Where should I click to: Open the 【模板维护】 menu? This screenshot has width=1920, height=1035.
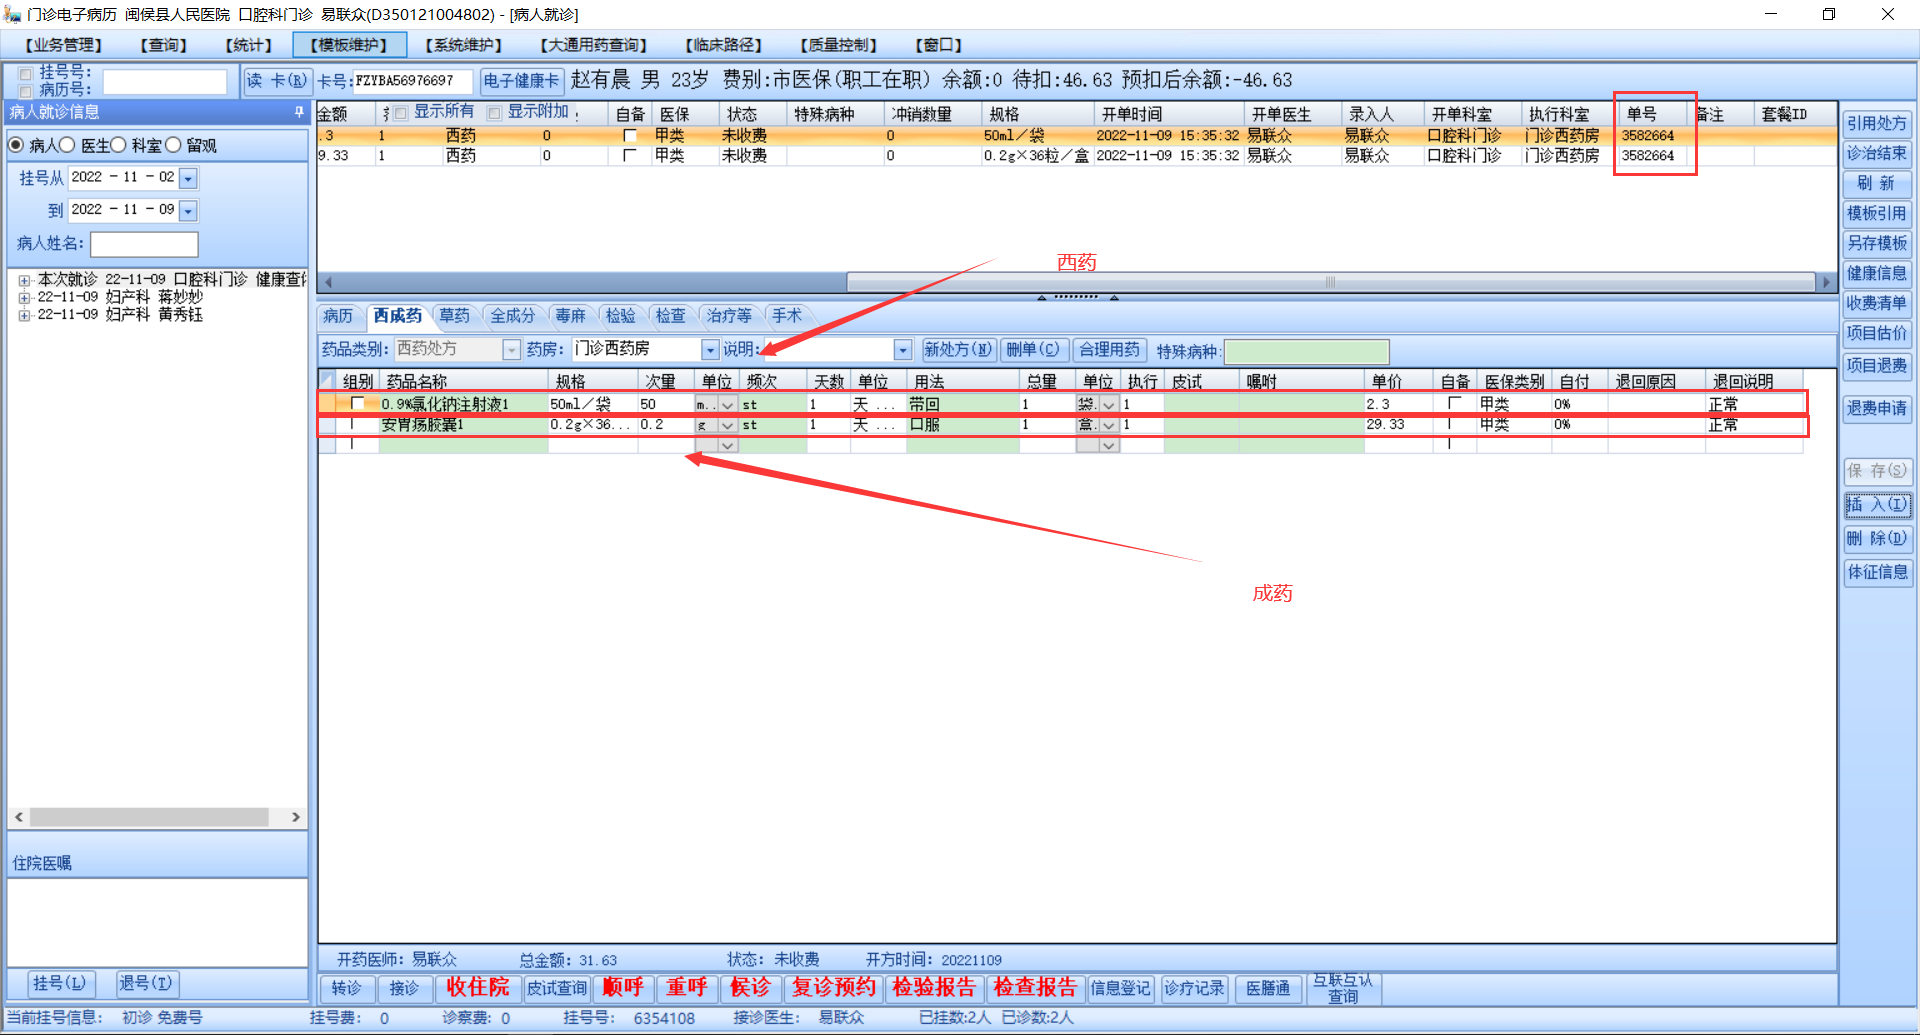pos(349,45)
